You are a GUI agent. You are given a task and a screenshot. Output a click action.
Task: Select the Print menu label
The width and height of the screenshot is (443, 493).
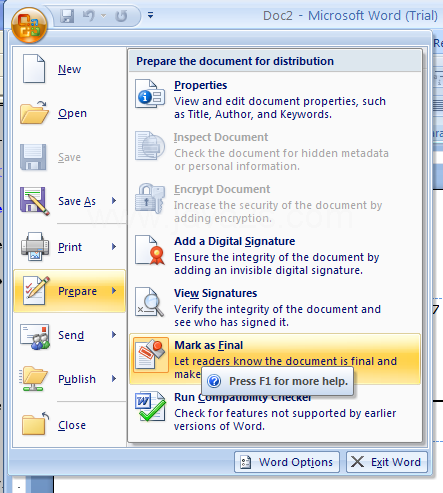(x=70, y=247)
